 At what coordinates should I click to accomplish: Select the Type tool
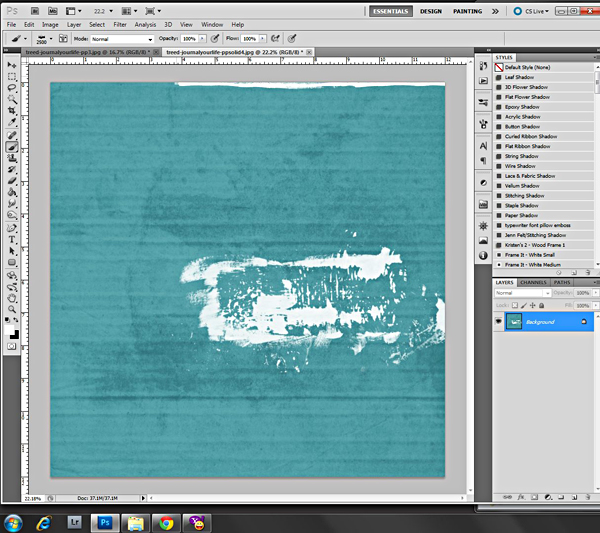tap(12, 240)
